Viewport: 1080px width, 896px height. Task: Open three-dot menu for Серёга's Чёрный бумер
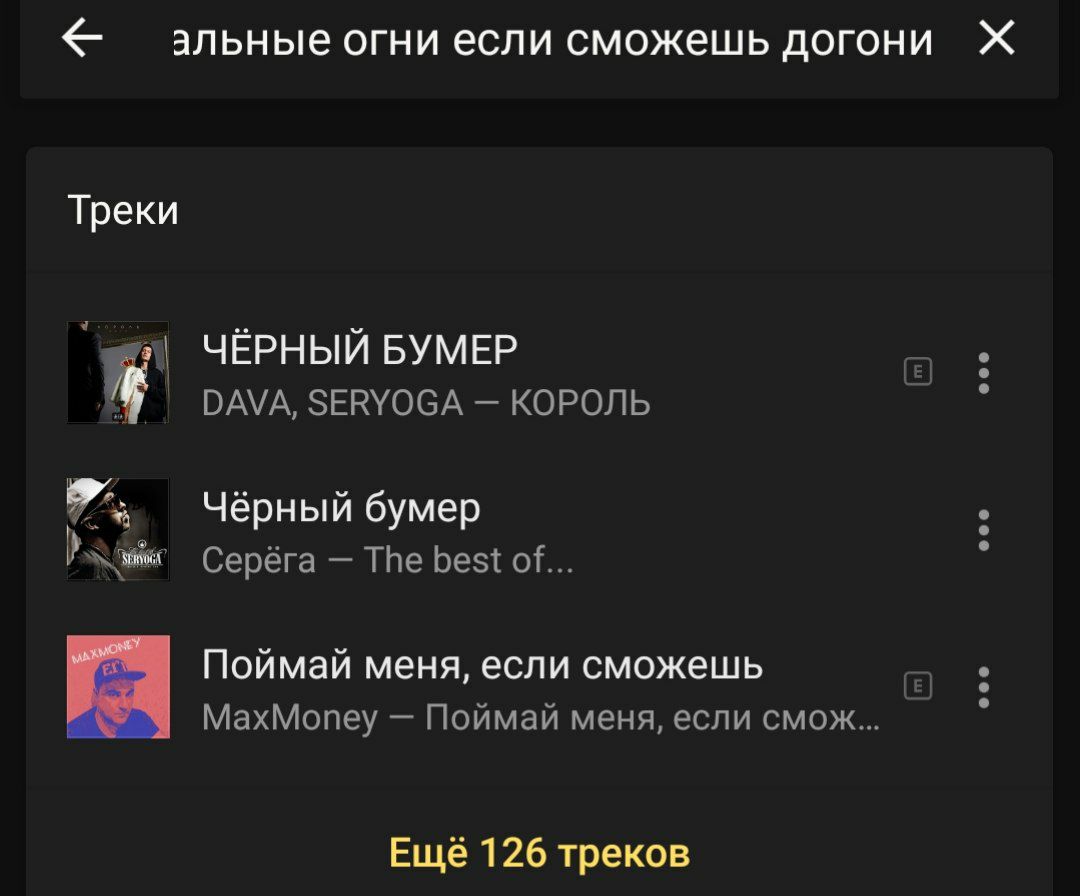click(x=984, y=530)
